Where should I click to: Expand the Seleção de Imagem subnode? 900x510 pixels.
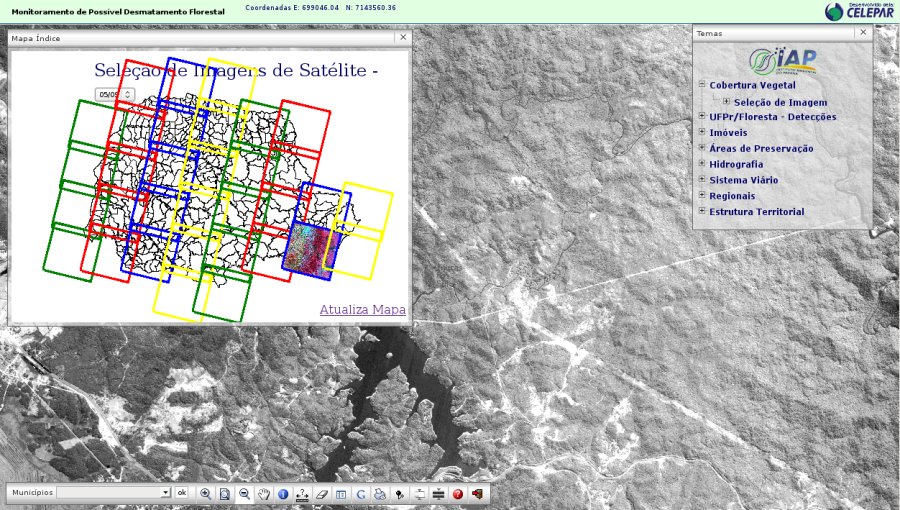click(x=726, y=101)
